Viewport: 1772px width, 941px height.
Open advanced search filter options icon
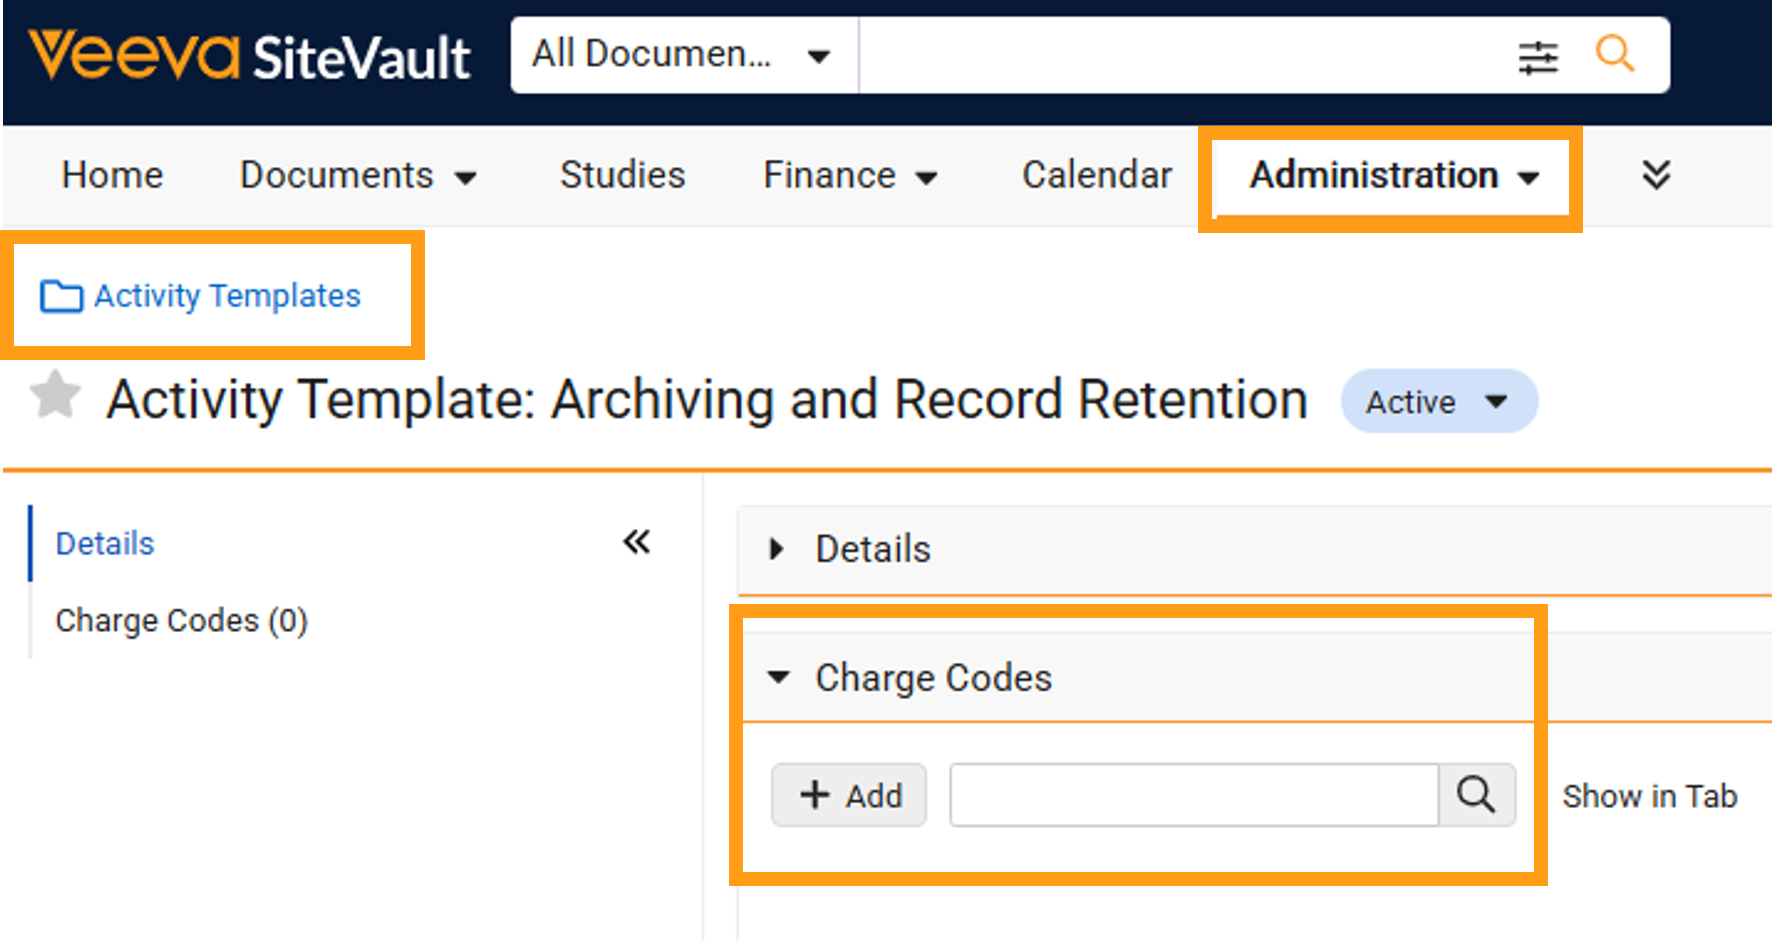click(x=1538, y=57)
